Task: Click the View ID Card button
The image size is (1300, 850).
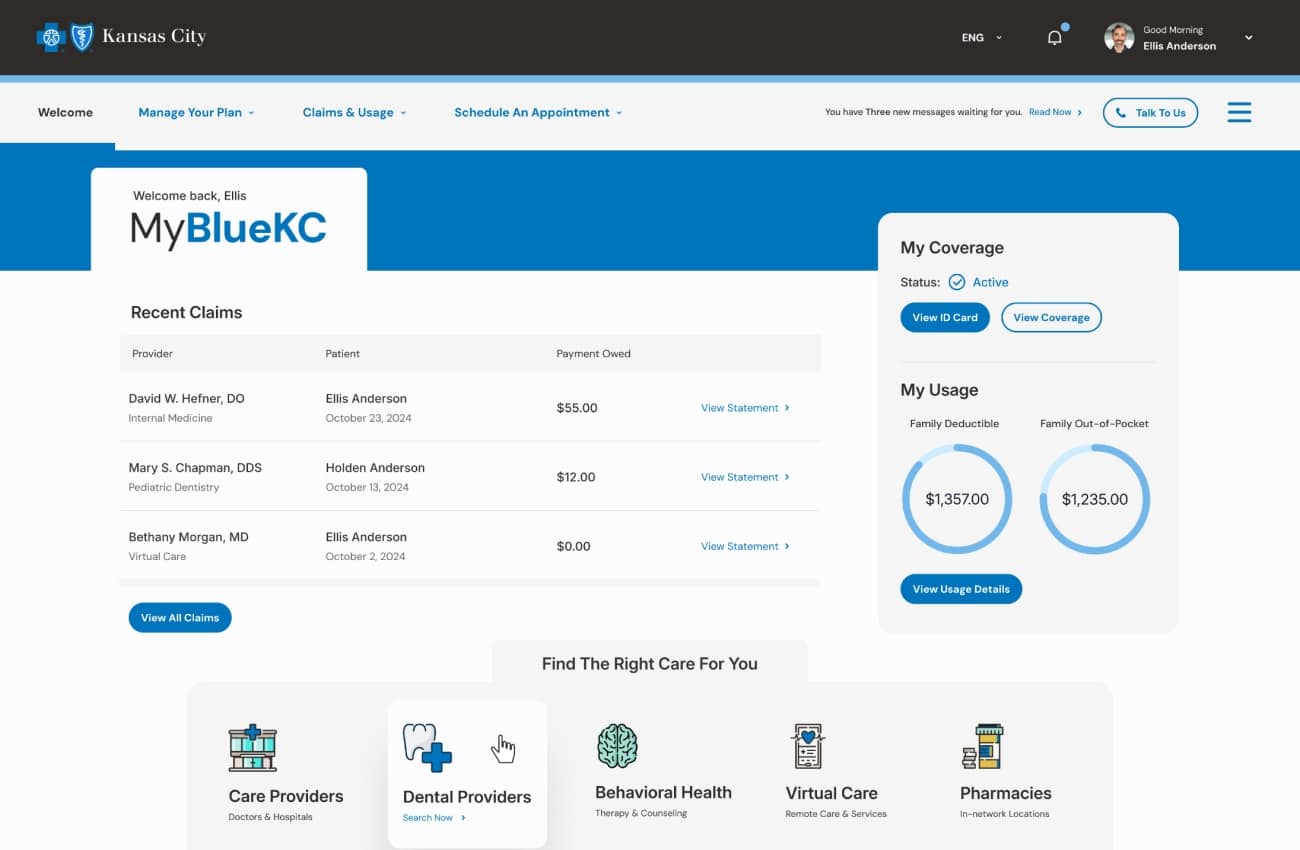Action: tap(945, 317)
